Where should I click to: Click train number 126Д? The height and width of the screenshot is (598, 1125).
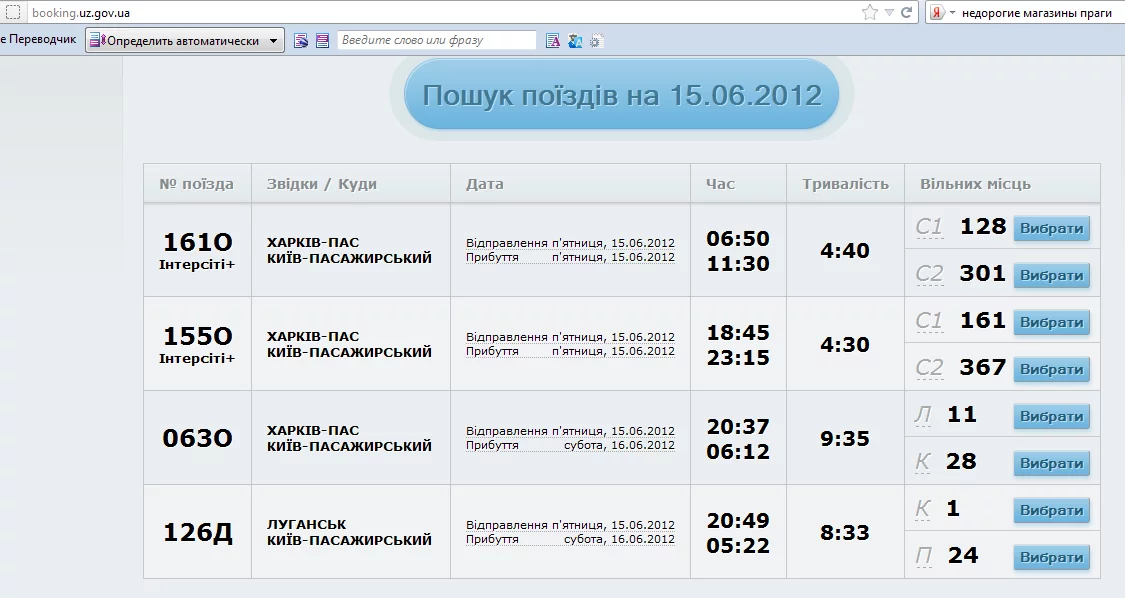[x=198, y=532]
